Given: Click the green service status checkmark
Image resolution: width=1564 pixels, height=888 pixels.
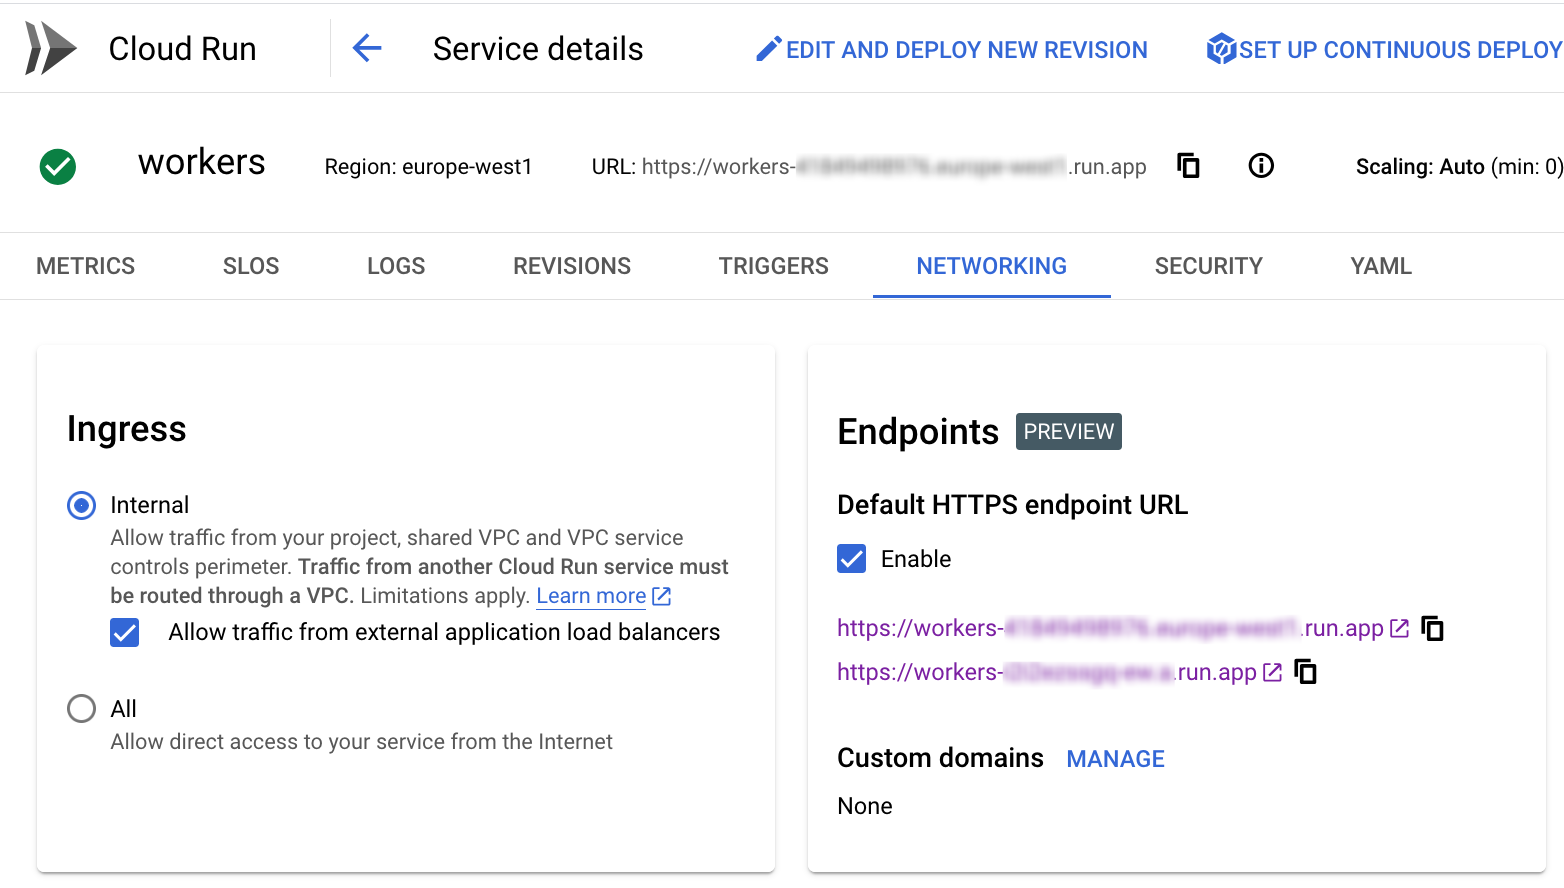Looking at the screenshot, I should 58,167.
